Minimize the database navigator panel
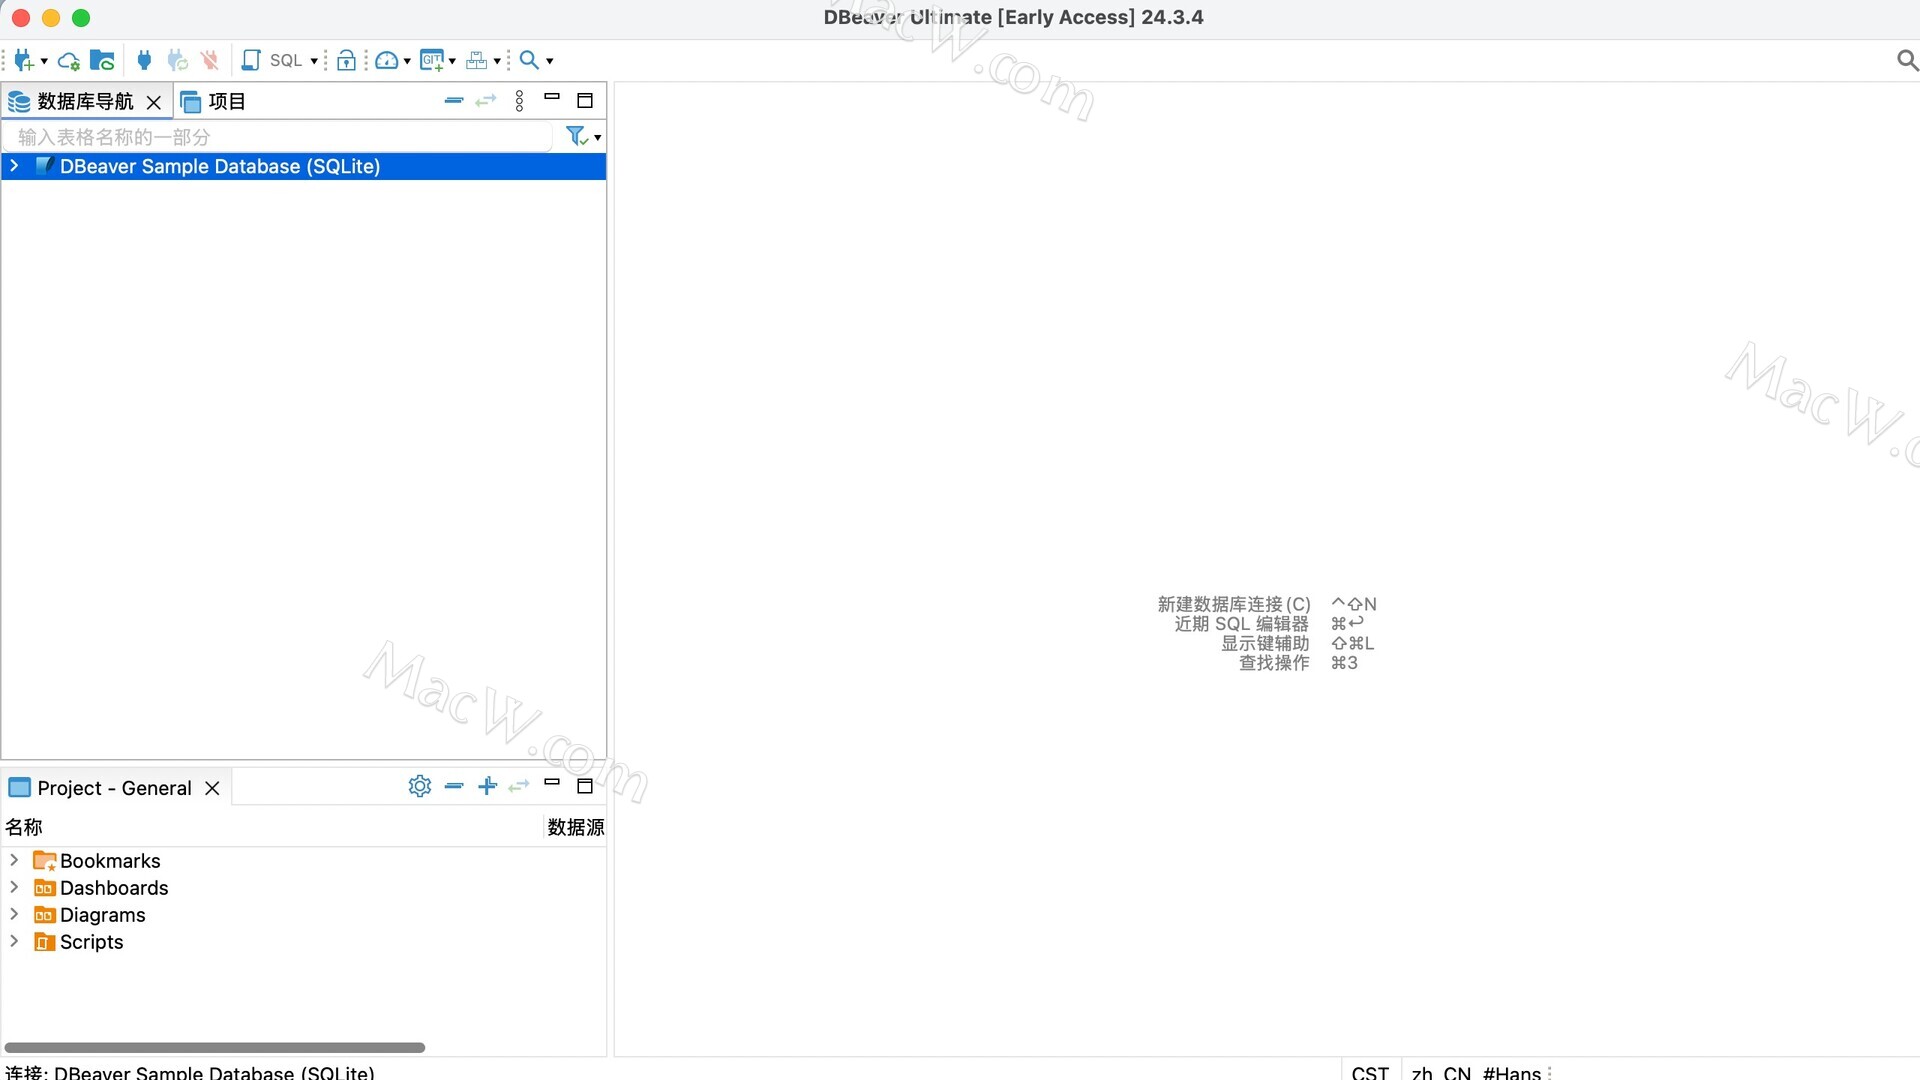 coord(552,98)
